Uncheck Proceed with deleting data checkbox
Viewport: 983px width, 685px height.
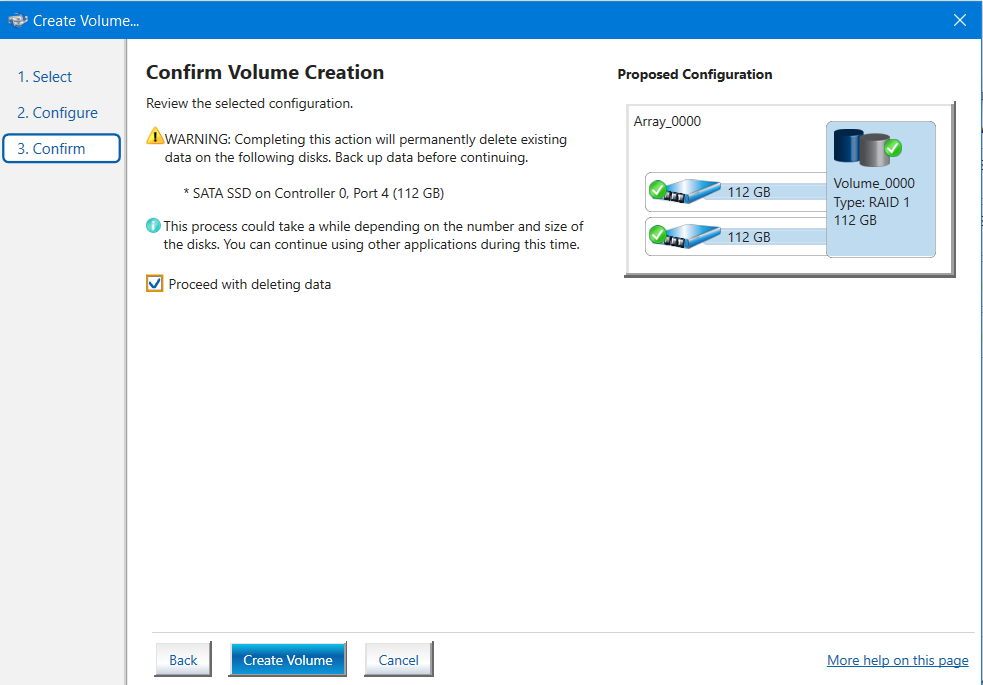(154, 283)
